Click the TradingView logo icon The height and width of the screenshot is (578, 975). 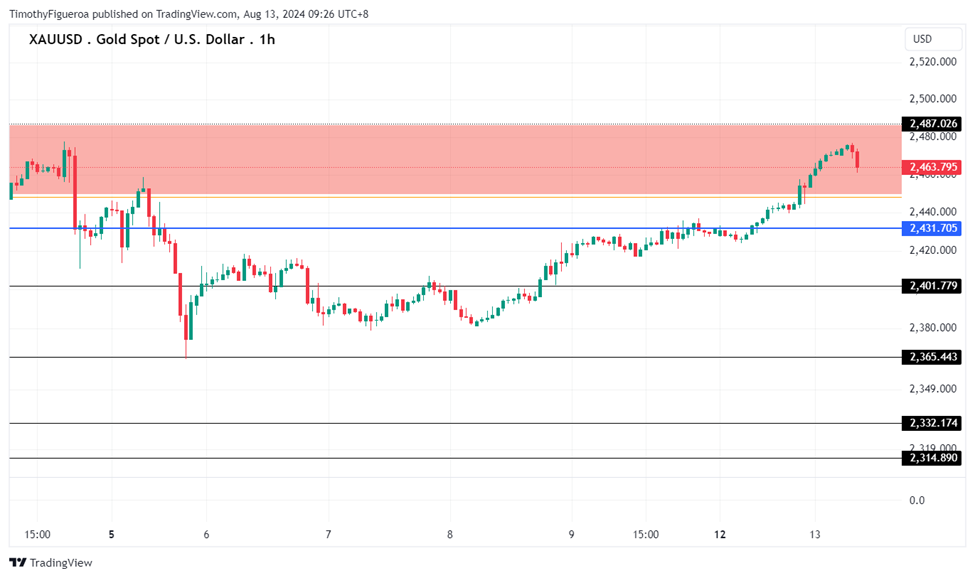pos(18,563)
